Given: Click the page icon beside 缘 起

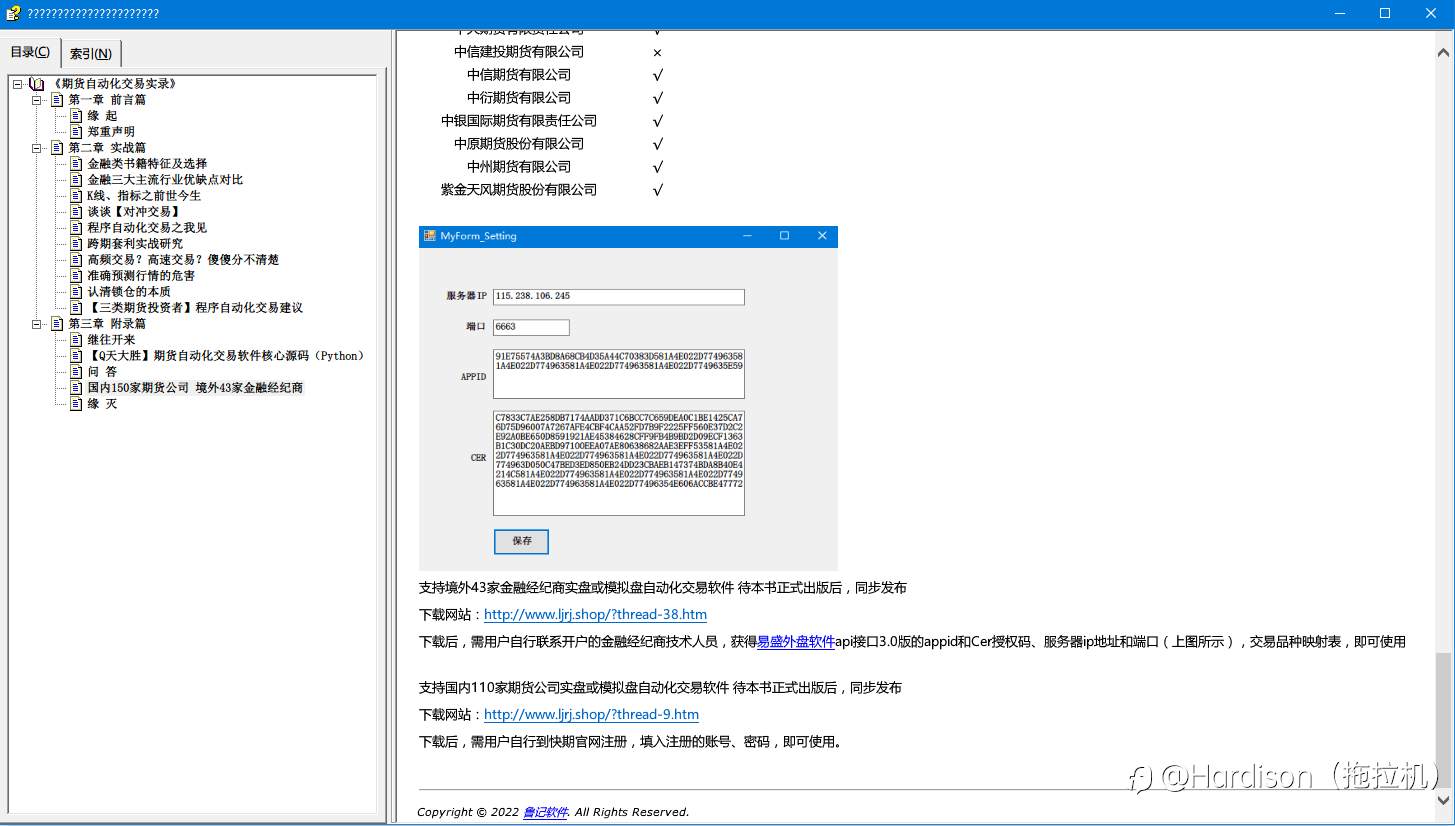Looking at the screenshot, I should point(76,116).
